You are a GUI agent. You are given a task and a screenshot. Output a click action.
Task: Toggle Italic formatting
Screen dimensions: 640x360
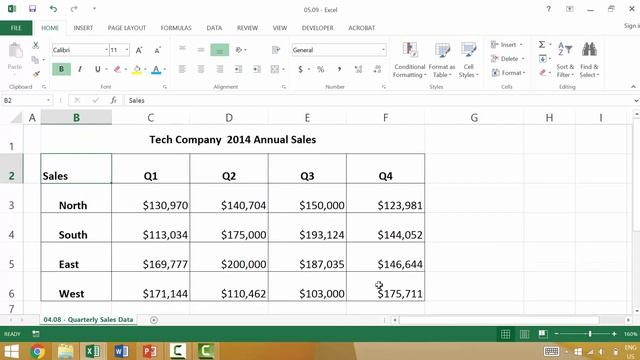pyautogui.click(x=80, y=69)
